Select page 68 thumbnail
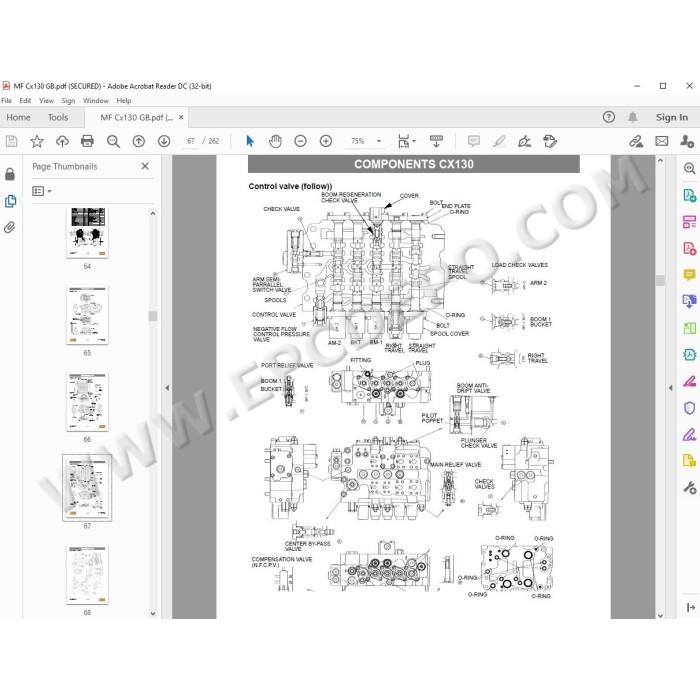The width and height of the screenshot is (700, 700). coord(88,575)
